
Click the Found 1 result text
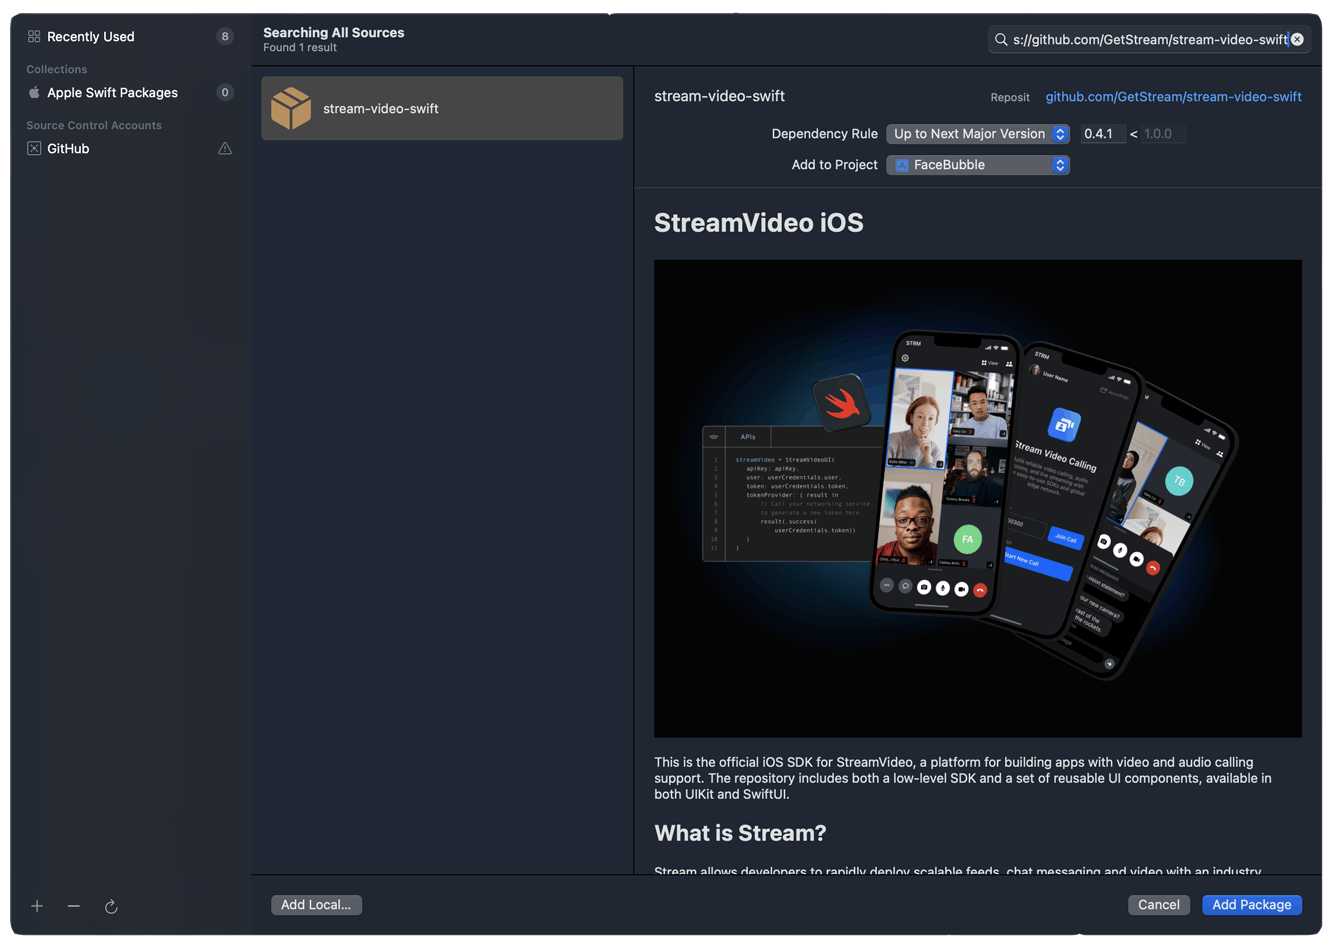[300, 48]
